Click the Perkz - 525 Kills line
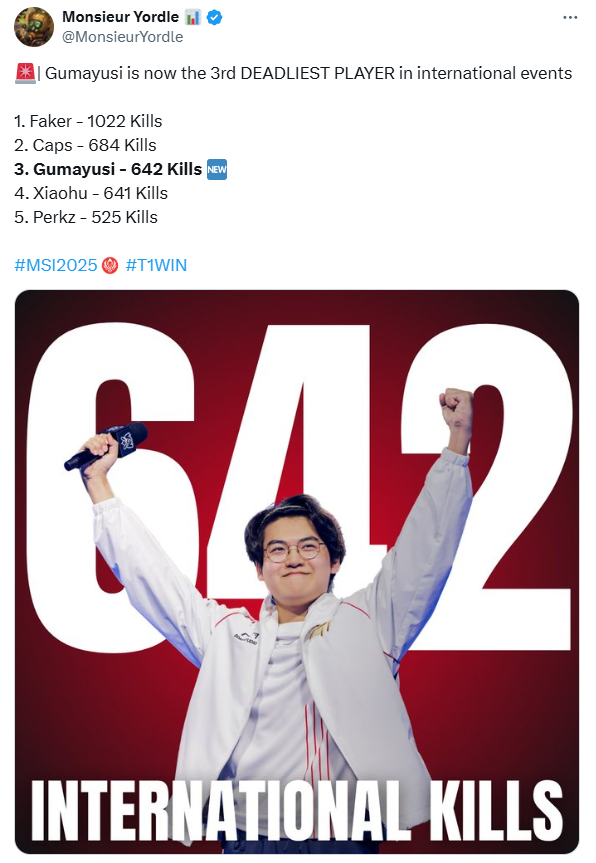Screen dimensions: 596x863 [x=86, y=217]
